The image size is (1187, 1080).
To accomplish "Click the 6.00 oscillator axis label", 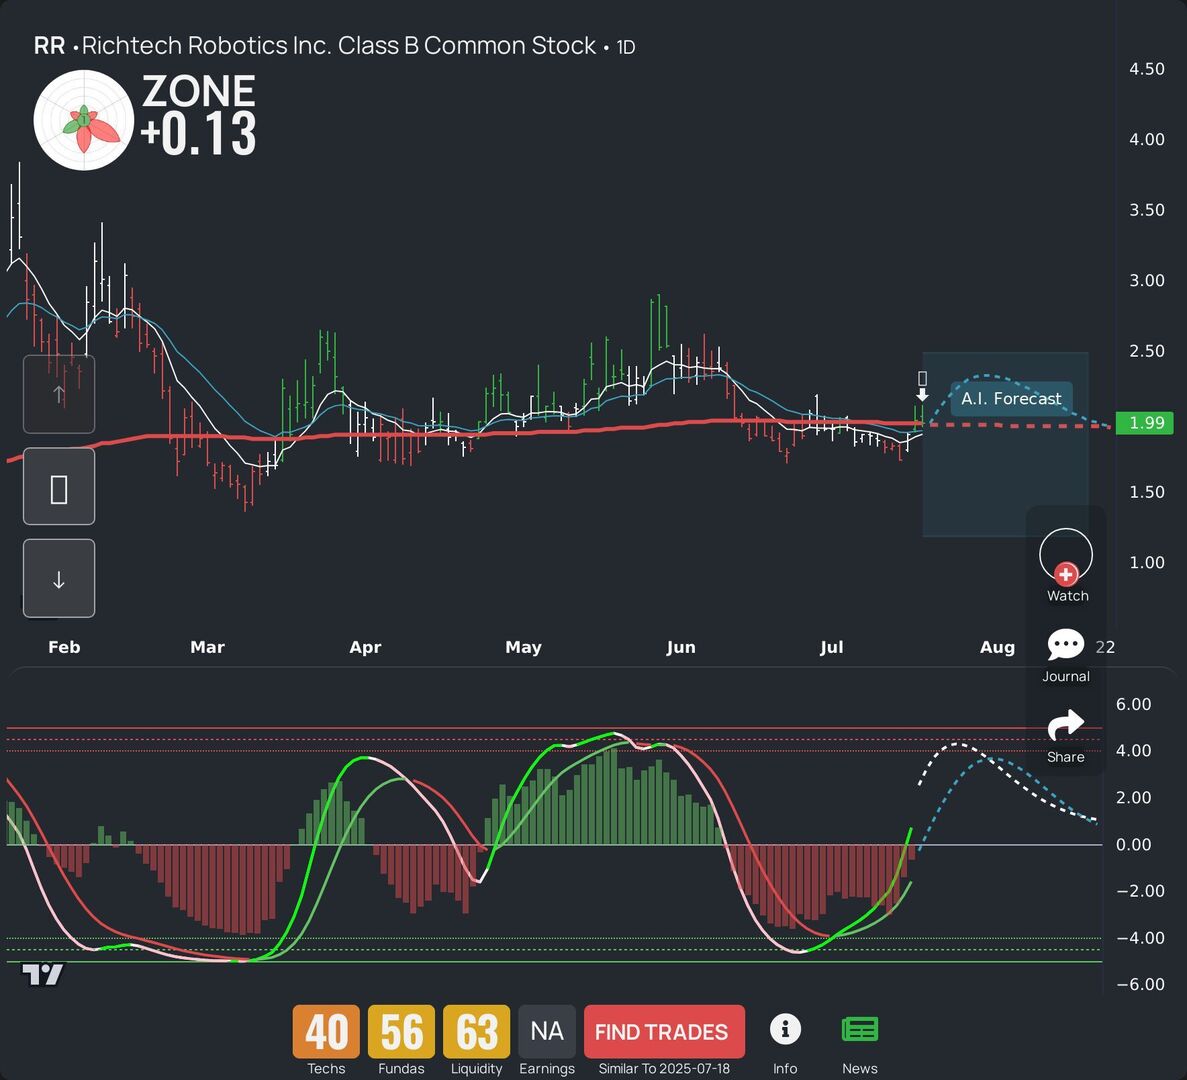I will tap(1133, 704).
